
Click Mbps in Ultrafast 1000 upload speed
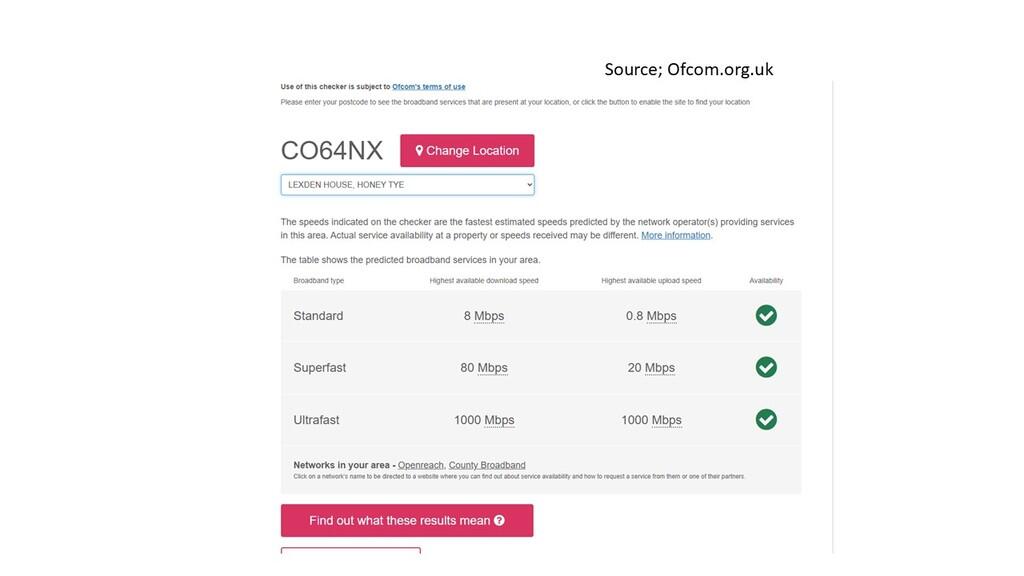pos(667,420)
